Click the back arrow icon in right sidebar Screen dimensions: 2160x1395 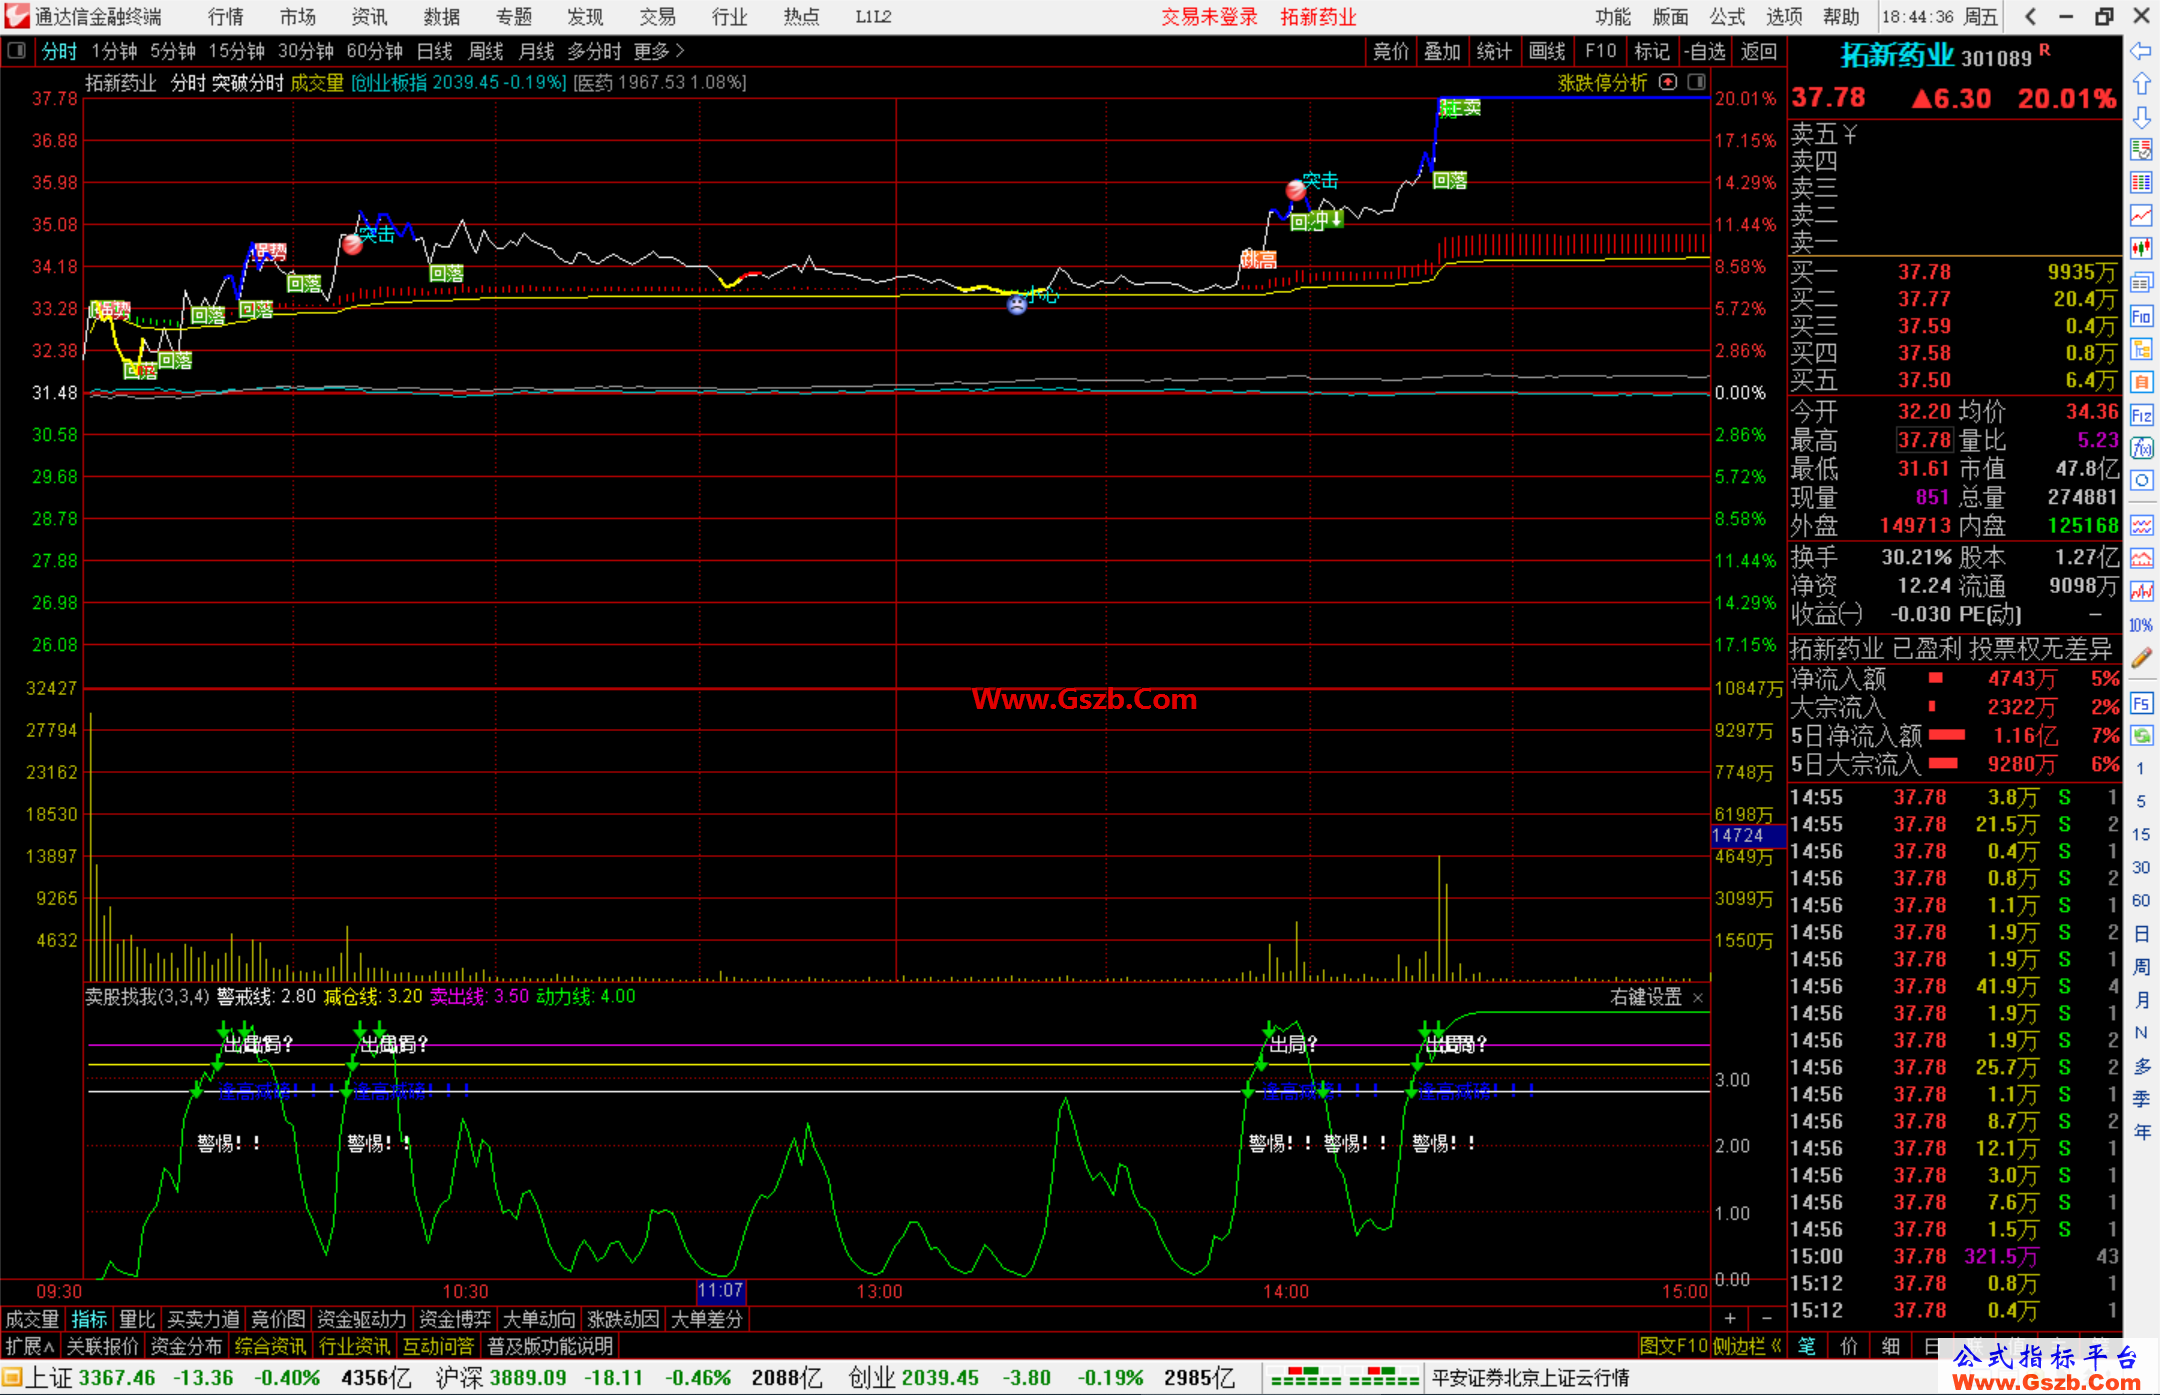(2141, 52)
